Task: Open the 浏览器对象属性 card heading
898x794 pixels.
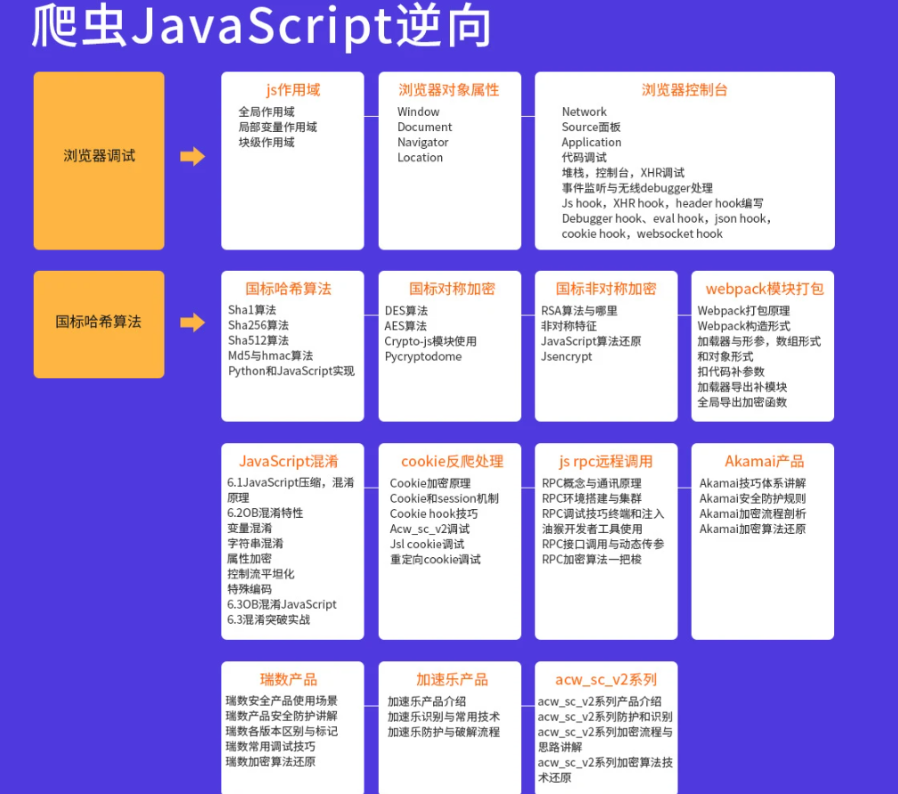Action: (x=449, y=90)
